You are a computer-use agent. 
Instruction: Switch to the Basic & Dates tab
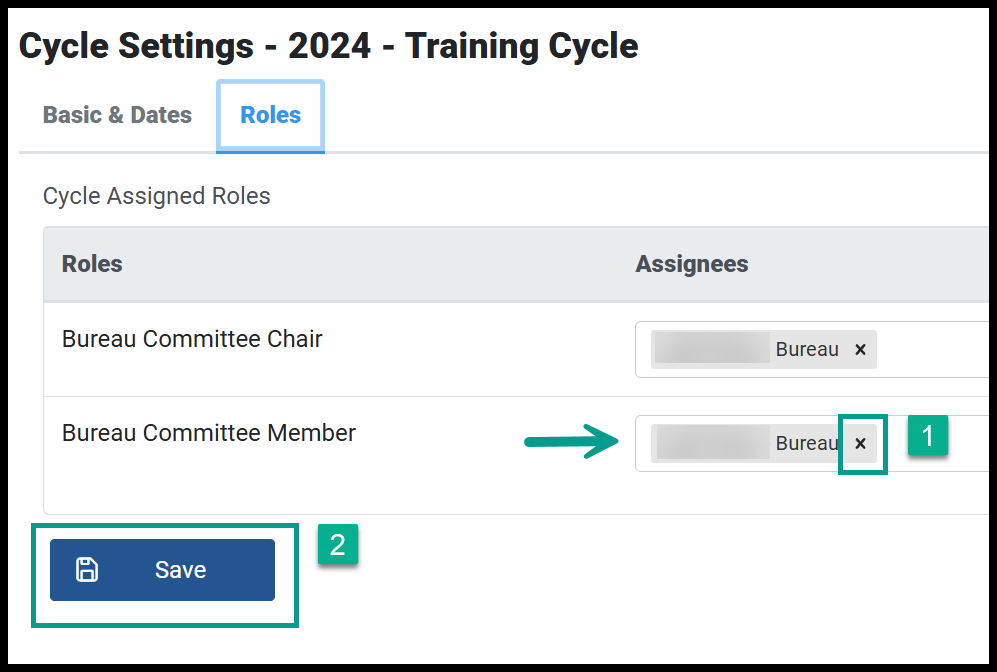(x=117, y=115)
